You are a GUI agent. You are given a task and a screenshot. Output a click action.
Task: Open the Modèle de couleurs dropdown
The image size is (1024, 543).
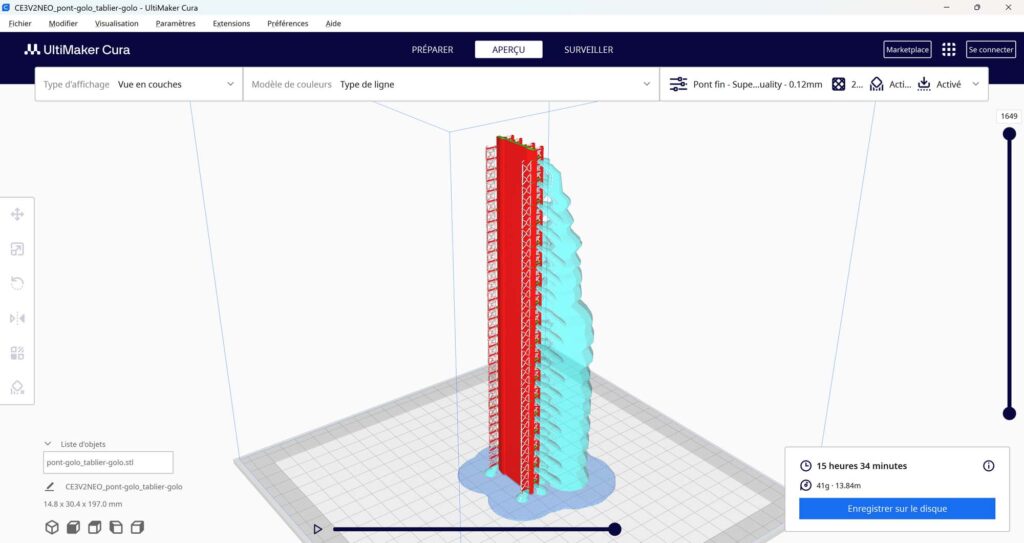[450, 85]
